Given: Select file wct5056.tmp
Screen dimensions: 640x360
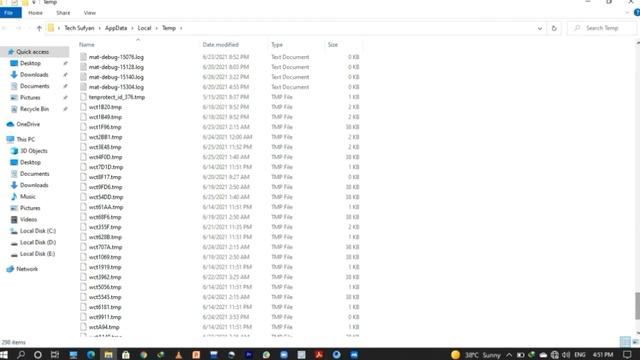Looking at the screenshot, I should pos(105,287).
